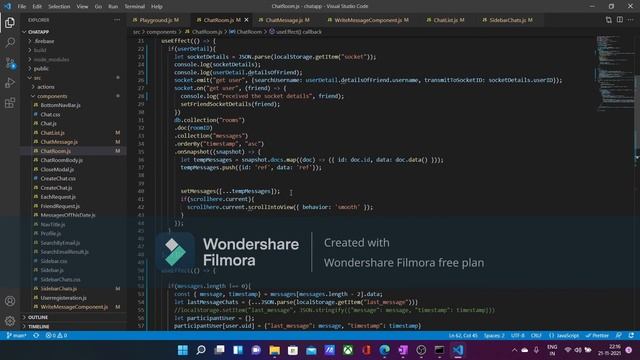Open the Run menu
This screenshot has height=360, width=640.
coord(113,7)
